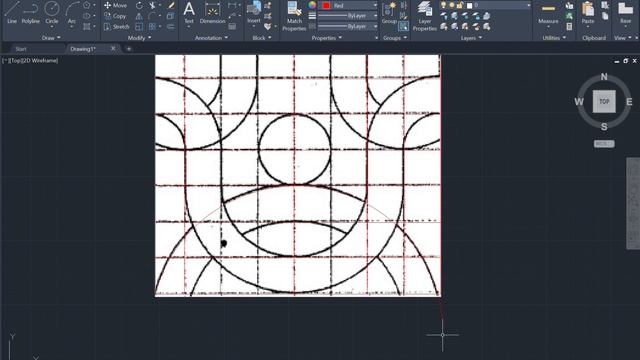This screenshot has width=640, height=360.
Task: Click the Scale tool icon
Action: [139, 27]
